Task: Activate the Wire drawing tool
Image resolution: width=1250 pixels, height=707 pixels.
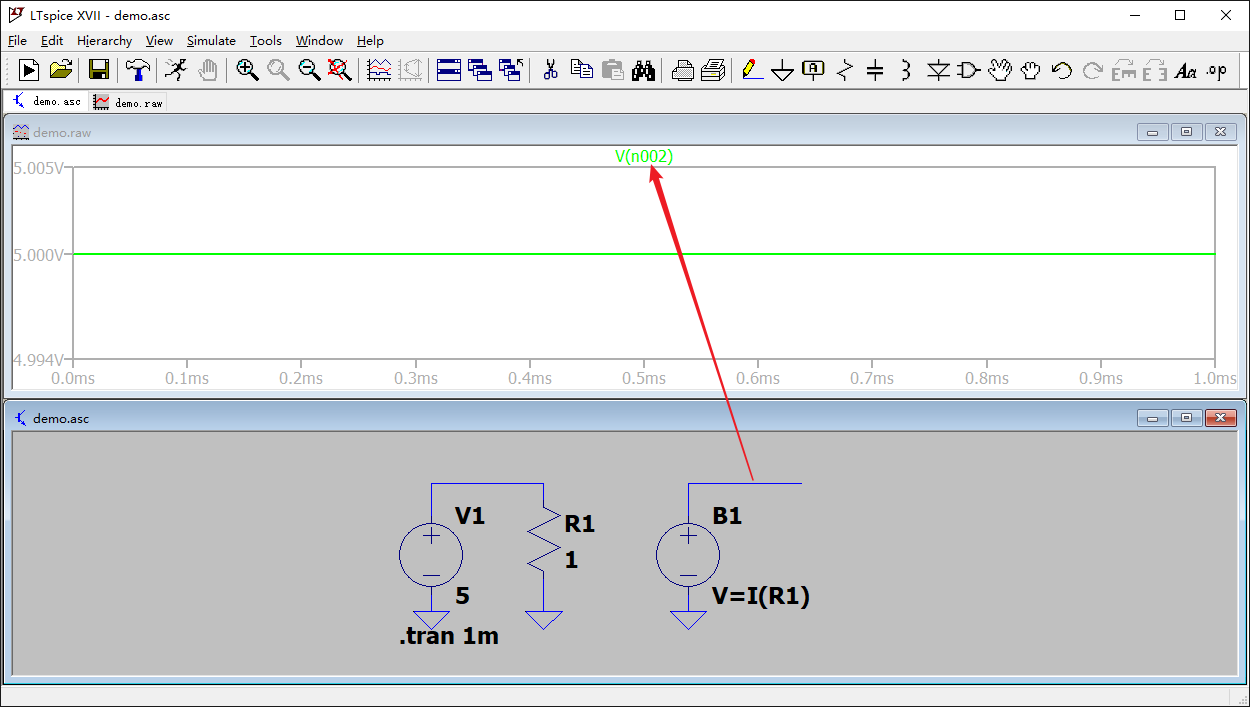Action: [751, 70]
